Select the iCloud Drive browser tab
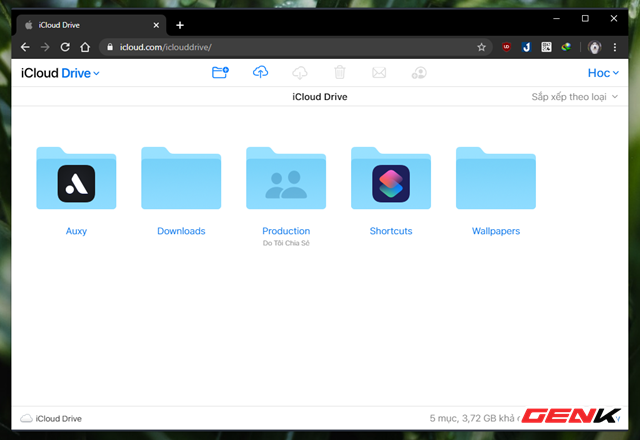This screenshot has width=640, height=440. pyautogui.click(x=91, y=25)
